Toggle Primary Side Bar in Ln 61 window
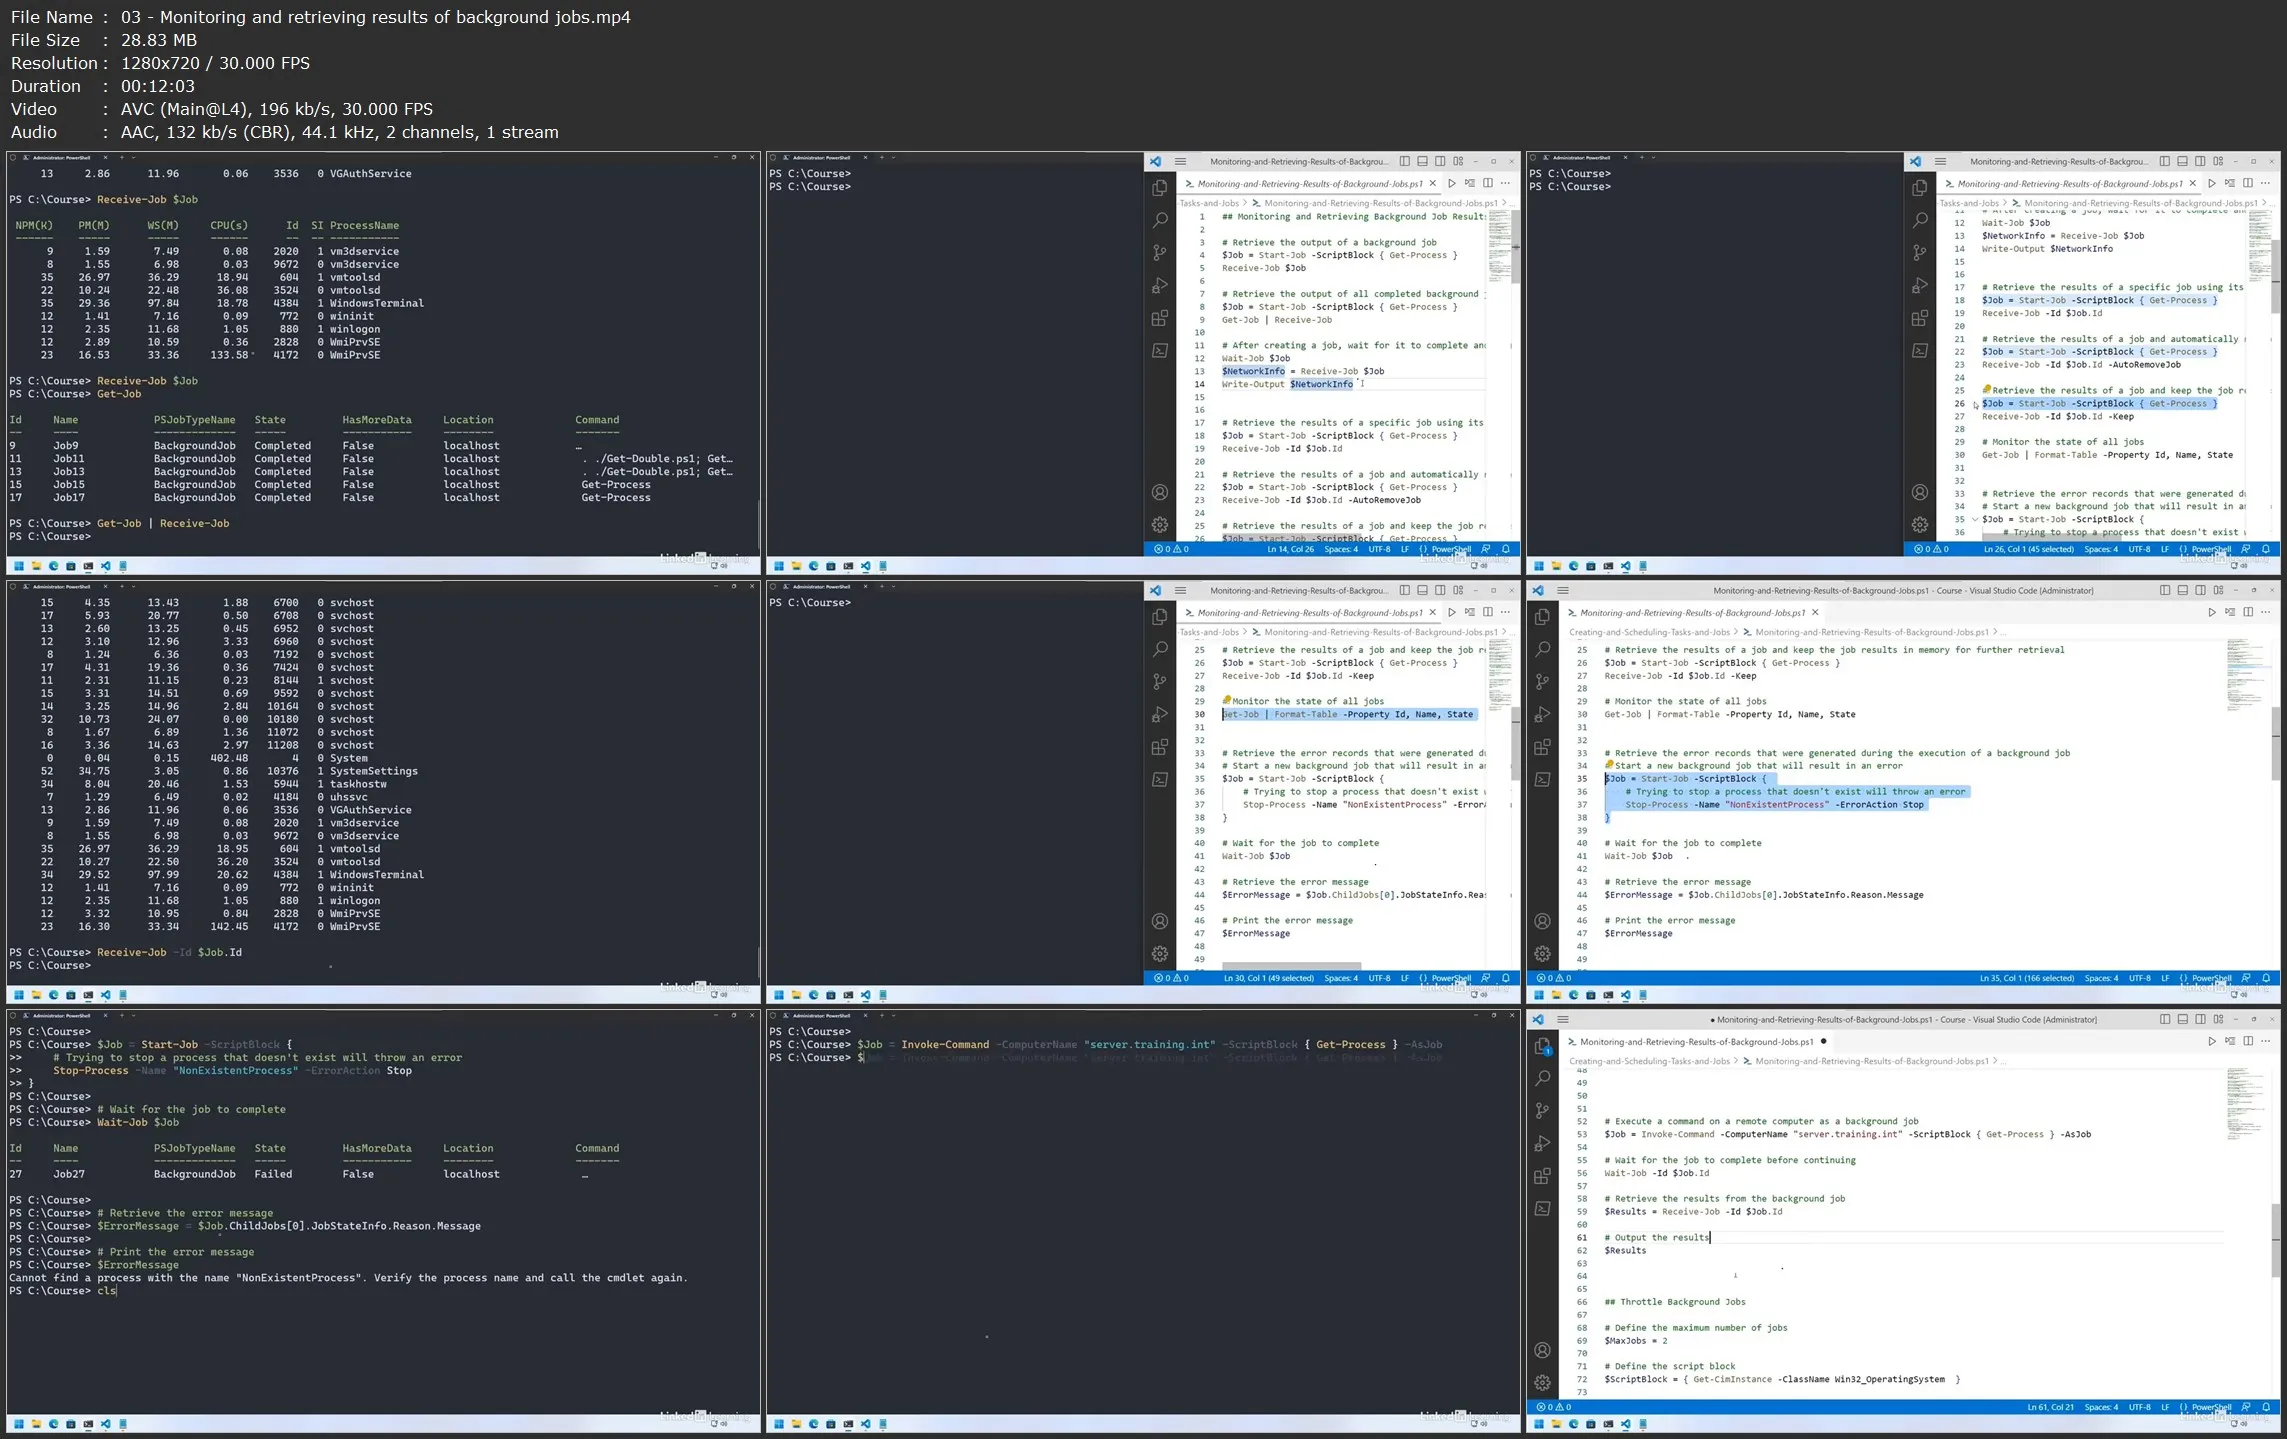2287x1439 pixels. tap(2164, 1019)
